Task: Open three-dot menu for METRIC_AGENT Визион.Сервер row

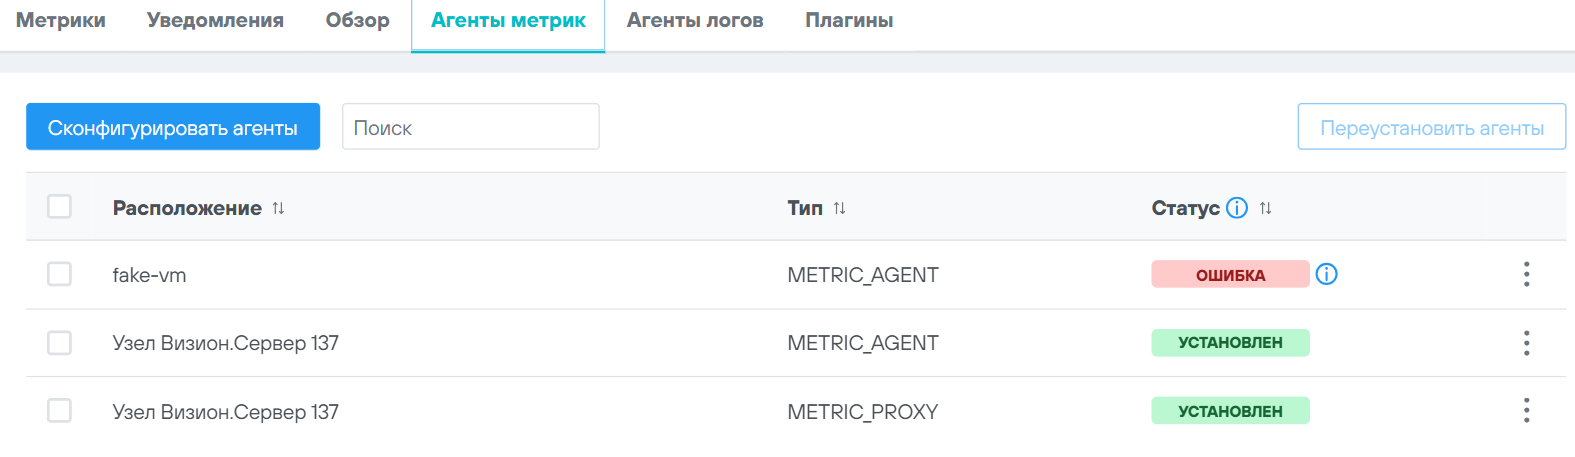Action: coord(1526,343)
